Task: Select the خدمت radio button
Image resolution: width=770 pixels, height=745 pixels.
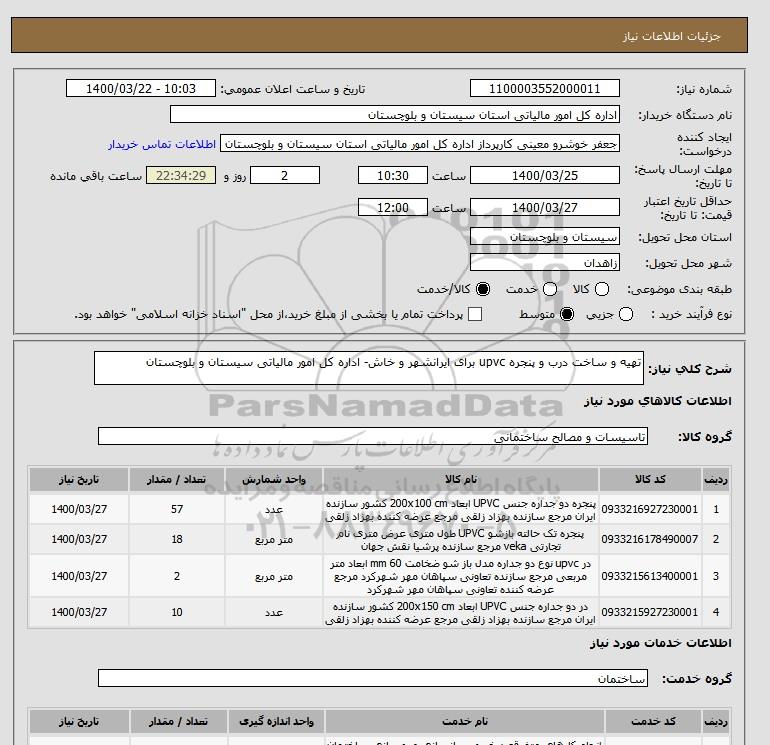Action: (550, 290)
